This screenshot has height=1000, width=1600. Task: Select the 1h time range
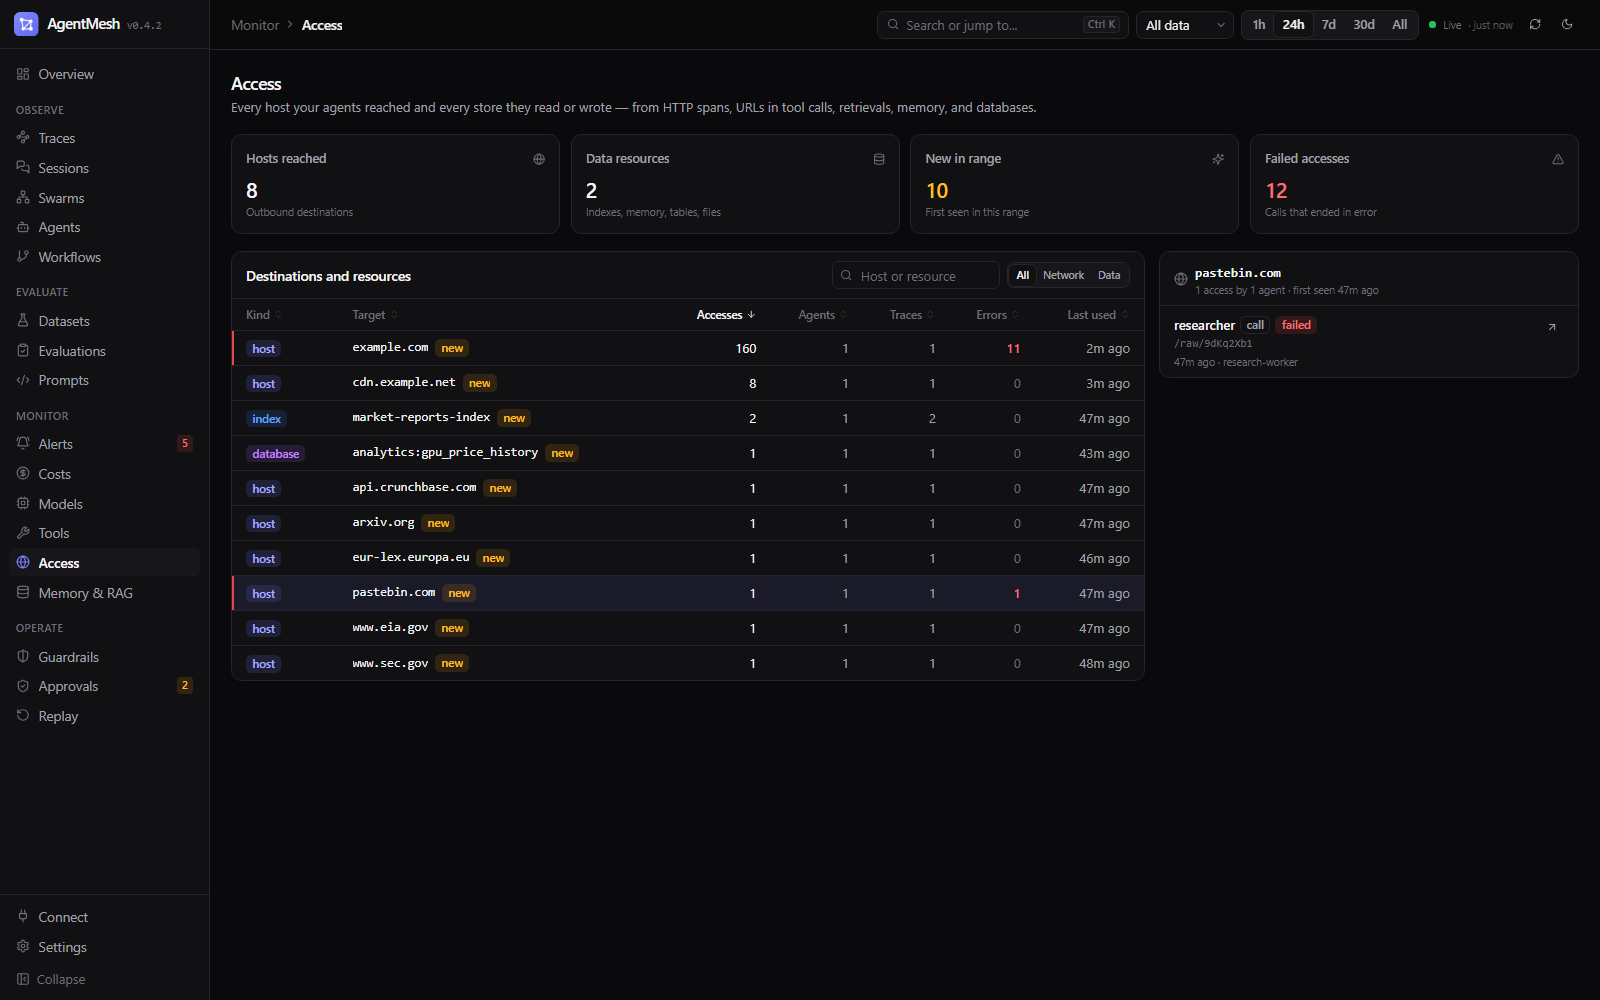[1259, 25]
